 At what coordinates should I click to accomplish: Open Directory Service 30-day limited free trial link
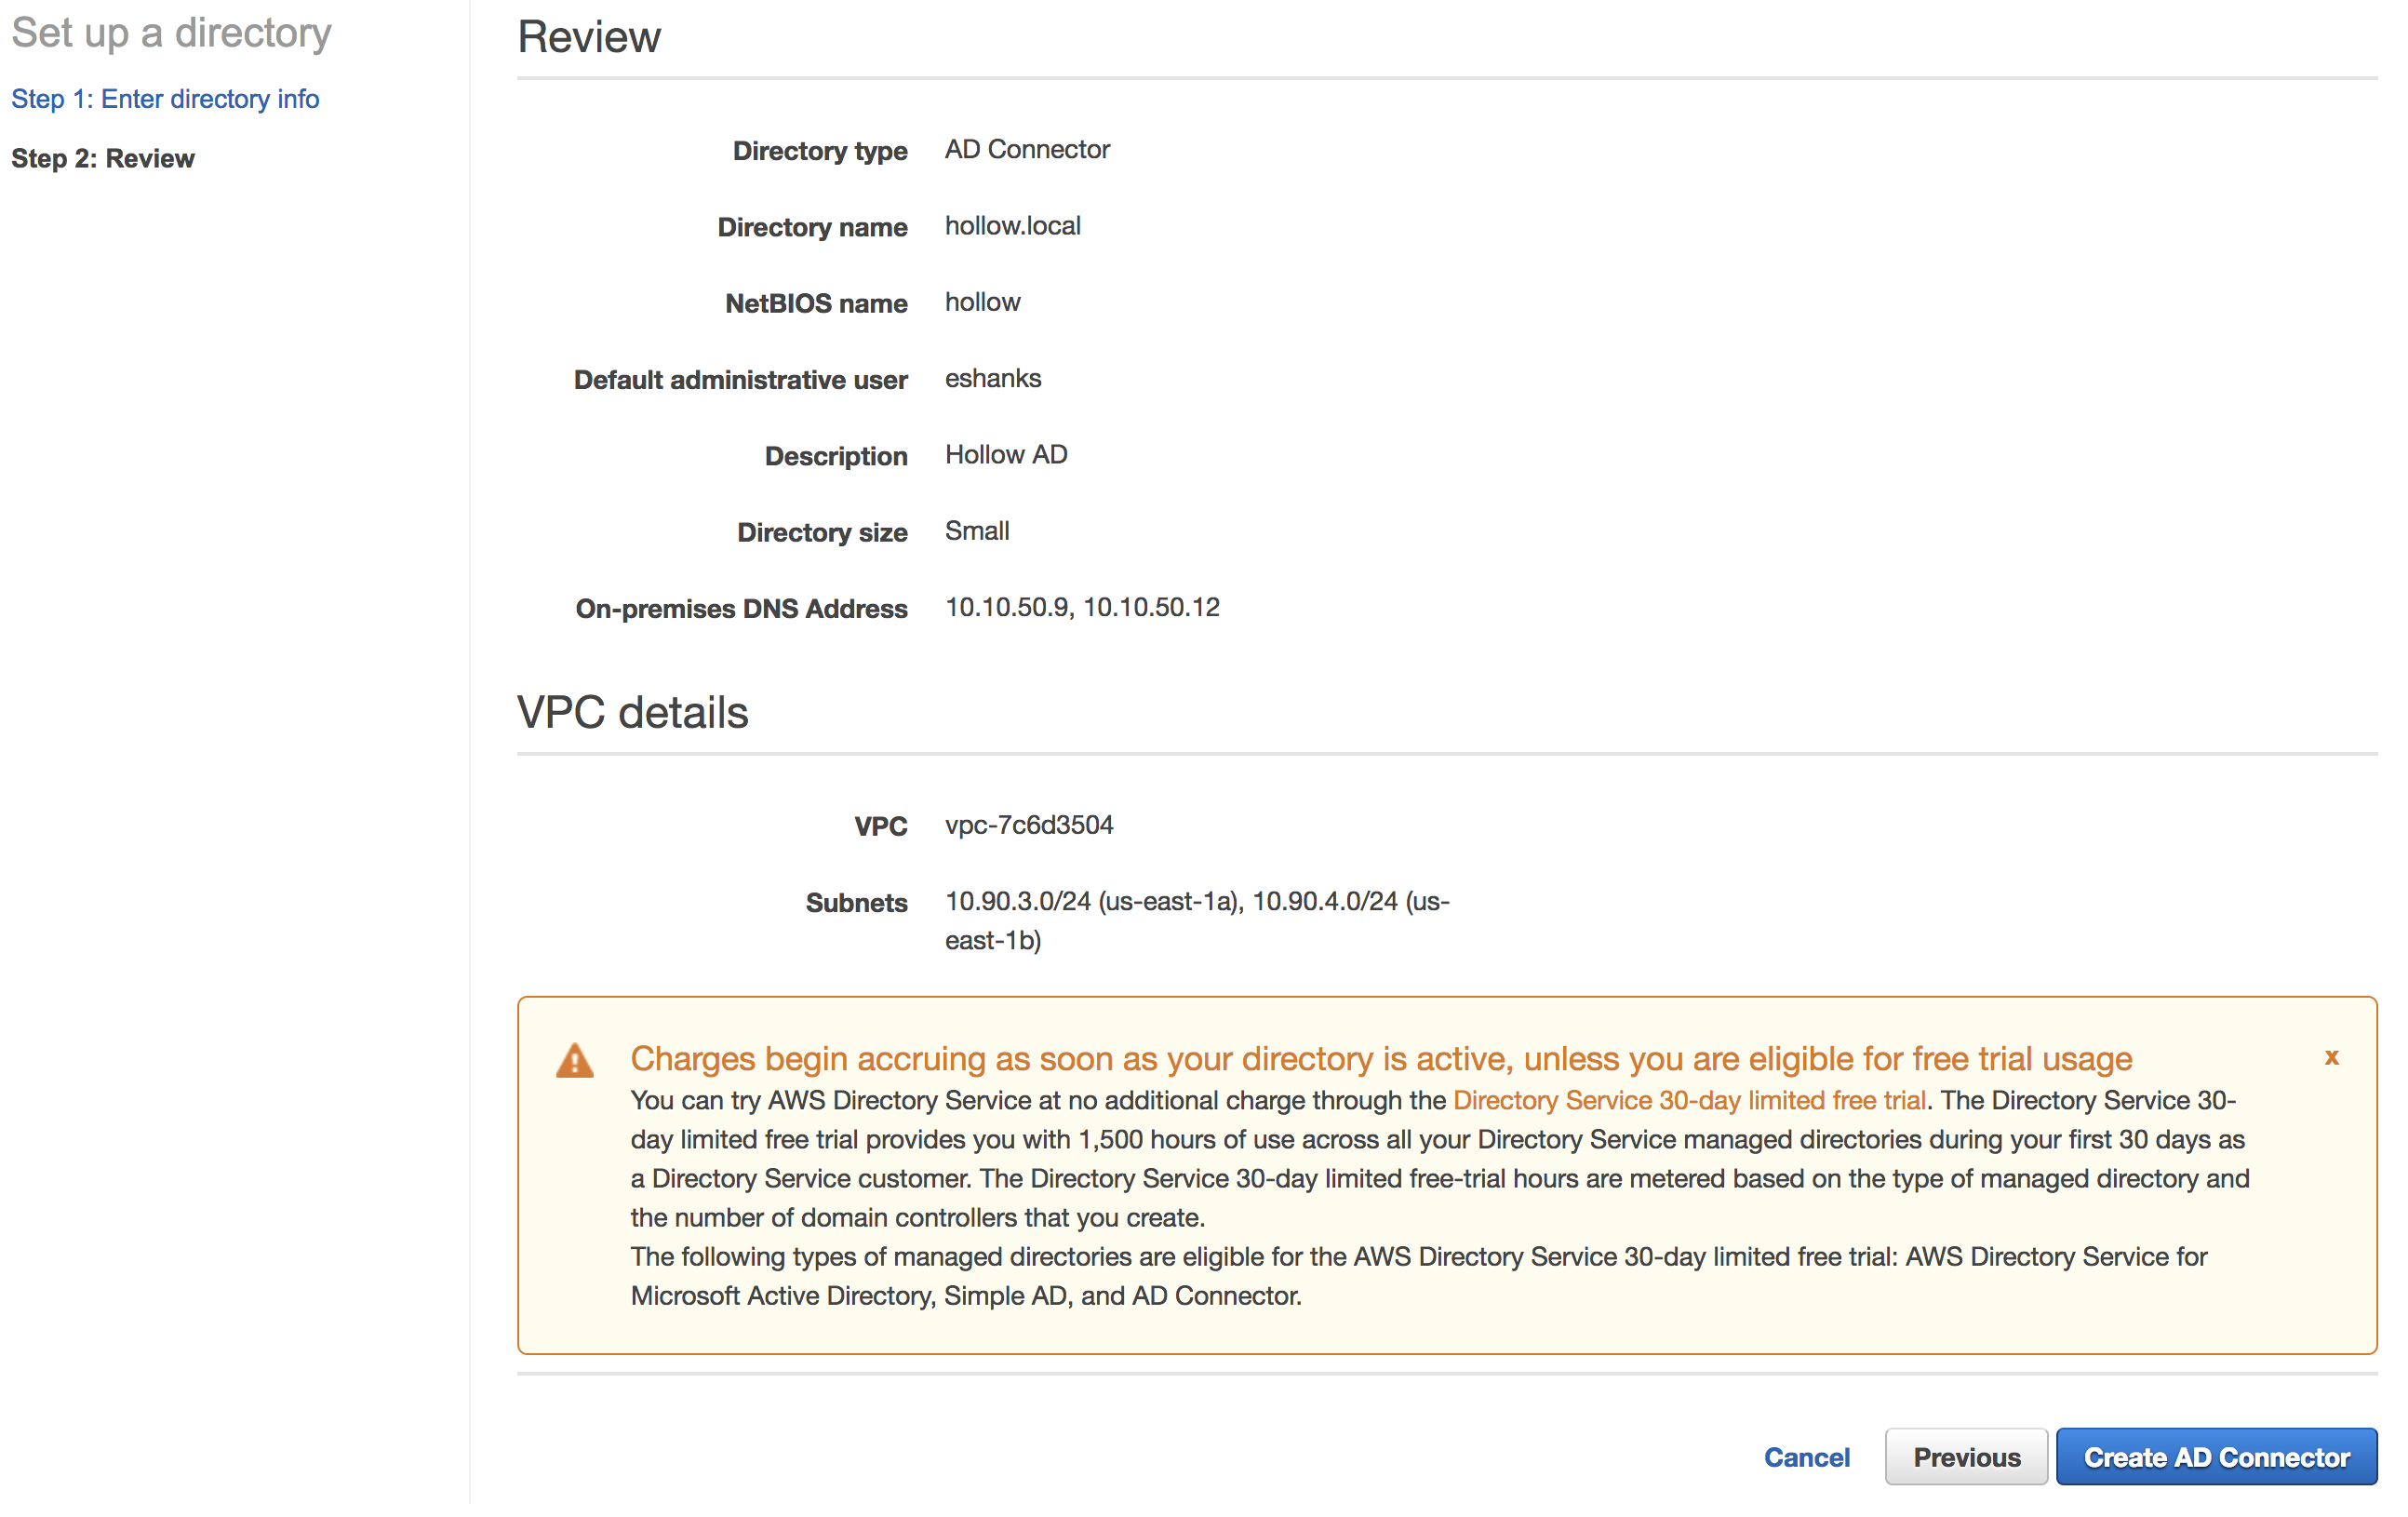(x=1689, y=1100)
